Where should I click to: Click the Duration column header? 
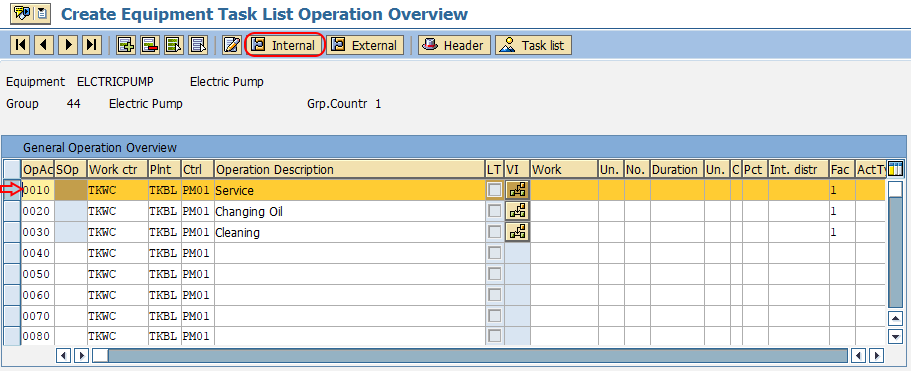tap(677, 169)
